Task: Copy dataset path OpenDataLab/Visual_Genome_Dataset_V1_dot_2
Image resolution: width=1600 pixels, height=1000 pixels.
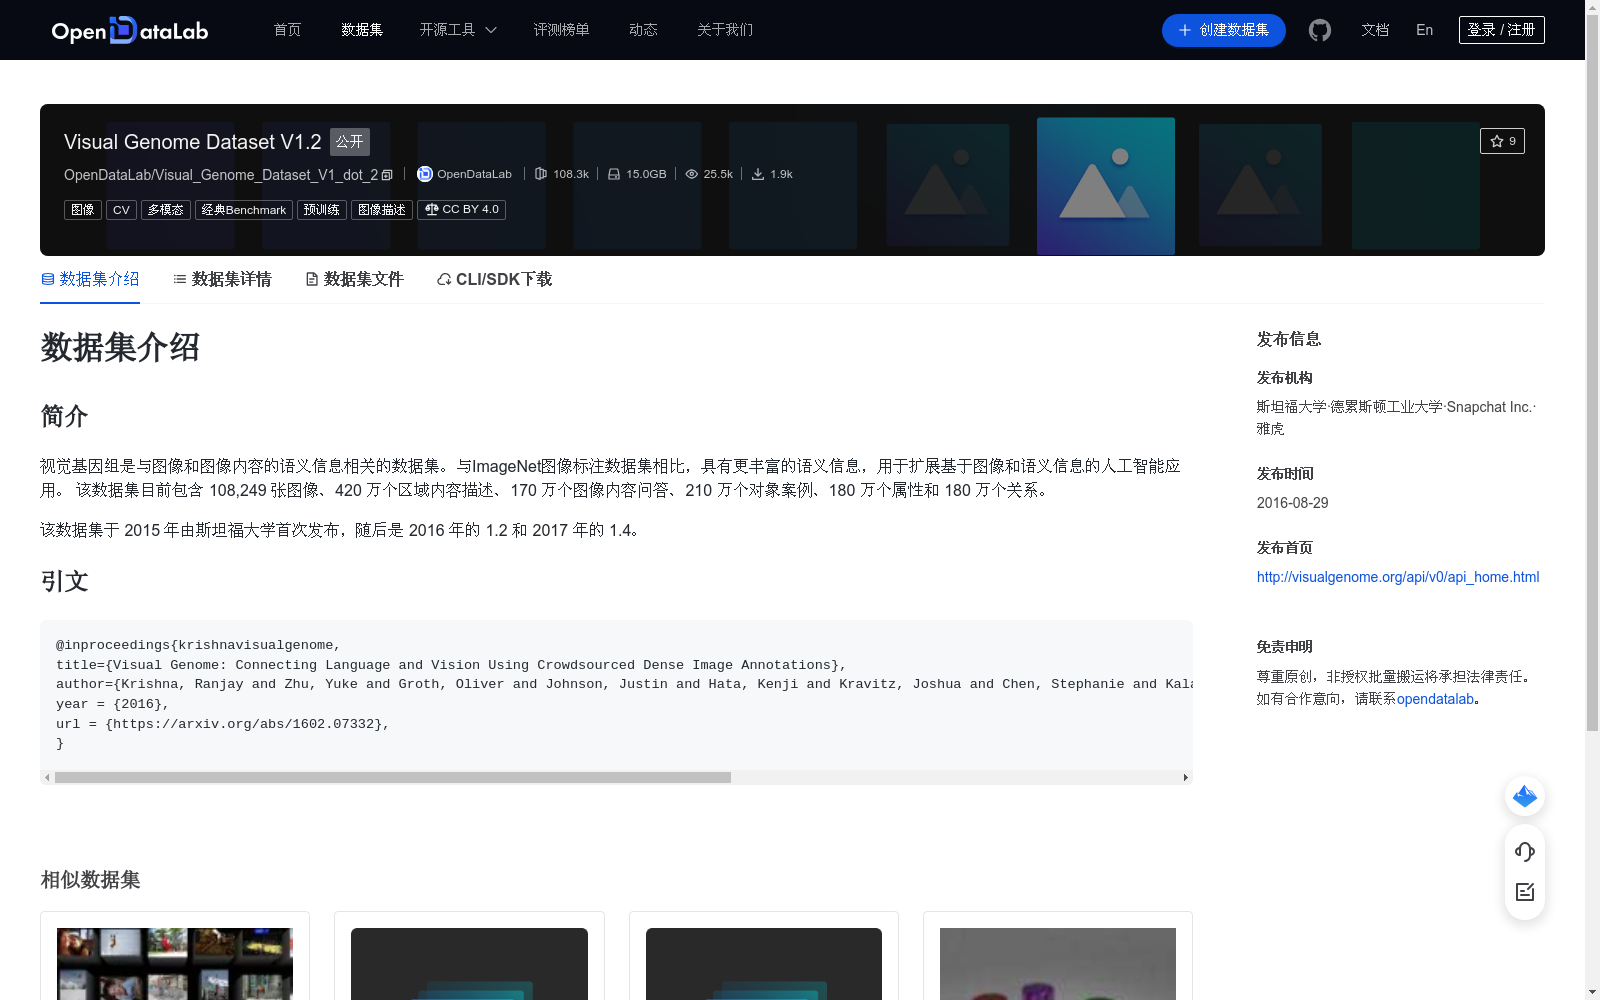Action: click(388, 175)
